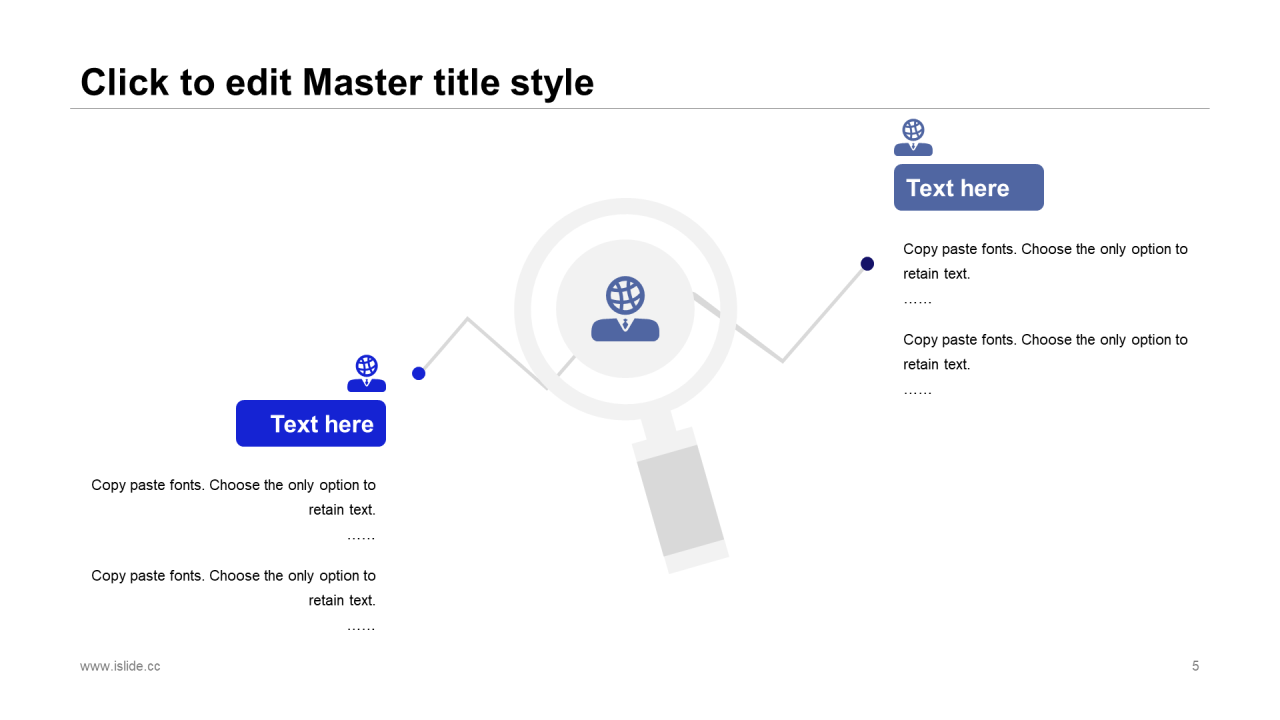1280x720 pixels.
Task: Click the first left-side Copy paste fonts paragraph
Action: click(x=234, y=497)
